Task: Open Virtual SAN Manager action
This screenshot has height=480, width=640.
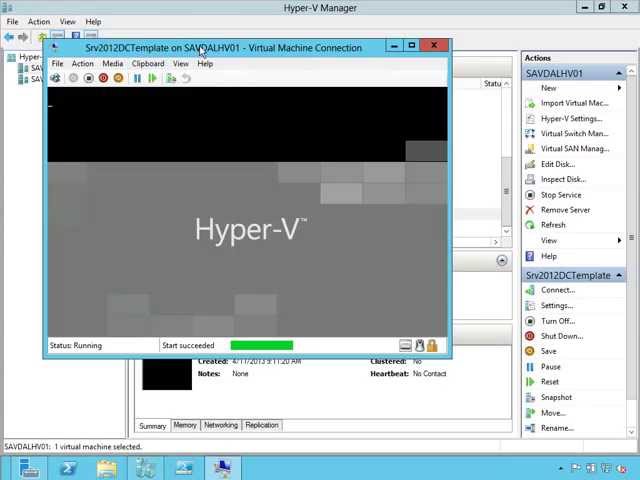Action: pos(574,149)
